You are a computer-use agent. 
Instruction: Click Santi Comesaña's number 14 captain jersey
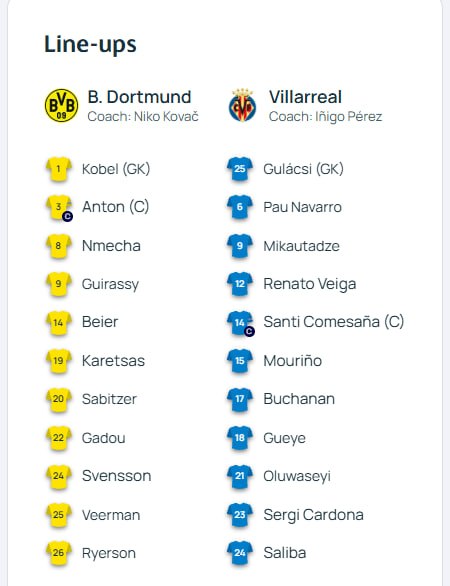[240, 323]
